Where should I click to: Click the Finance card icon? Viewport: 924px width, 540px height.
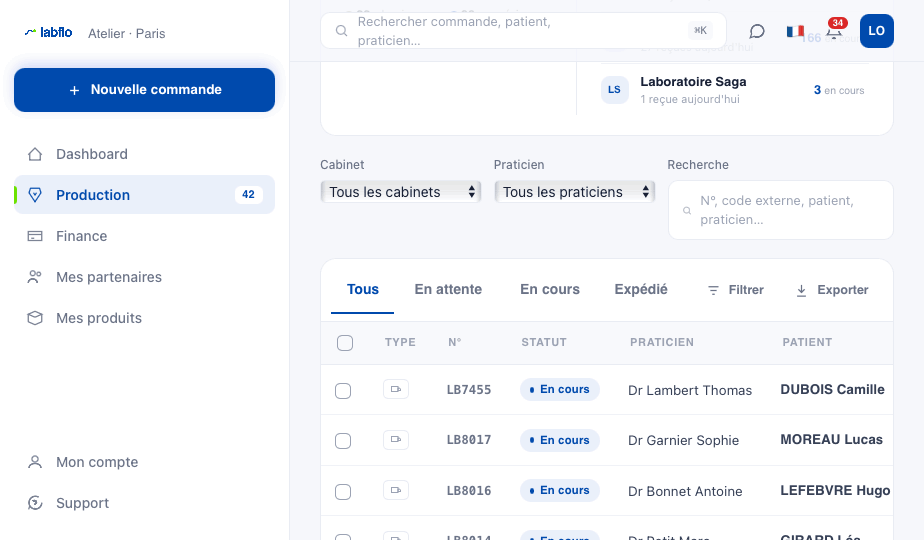[35, 236]
